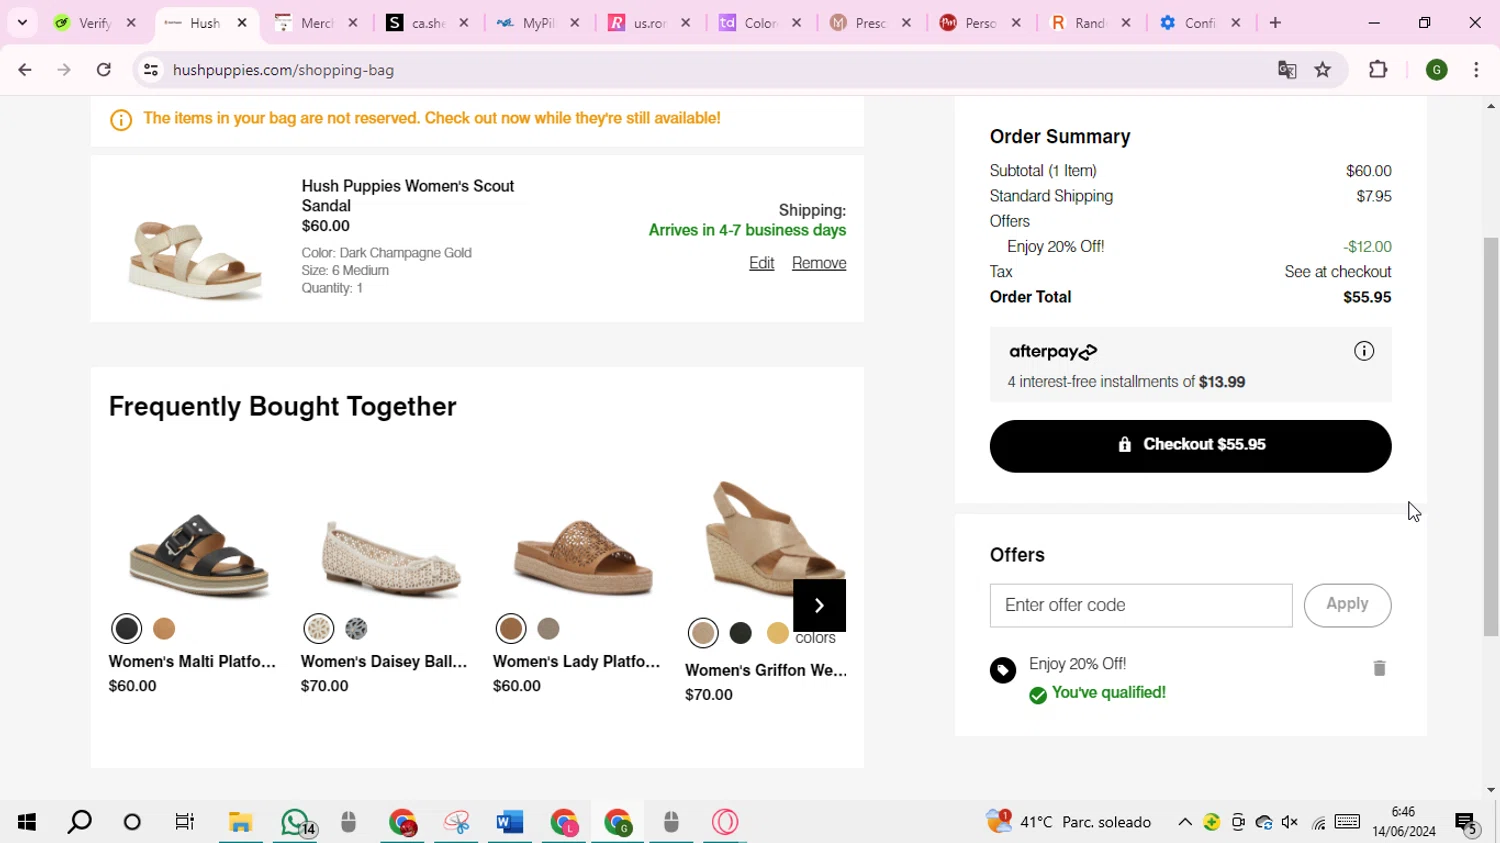The height and width of the screenshot is (843, 1500).
Task: Reload the page
Action: [x=104, y=70]
